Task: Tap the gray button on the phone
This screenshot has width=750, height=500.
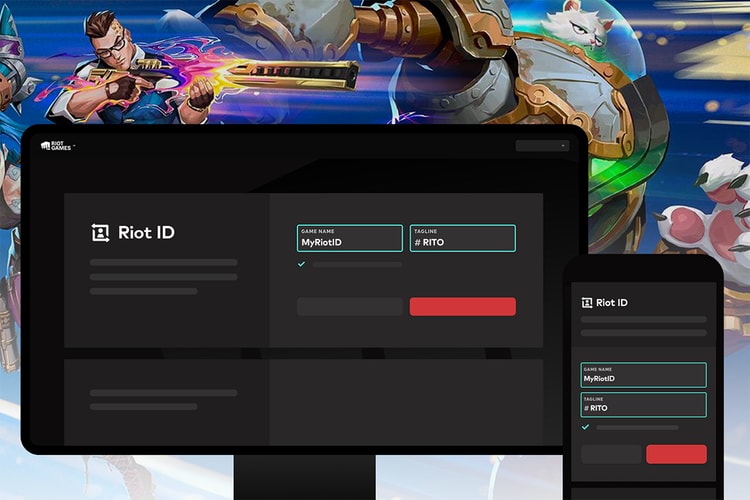Action: pyautogui.click(x=611, y=454)
